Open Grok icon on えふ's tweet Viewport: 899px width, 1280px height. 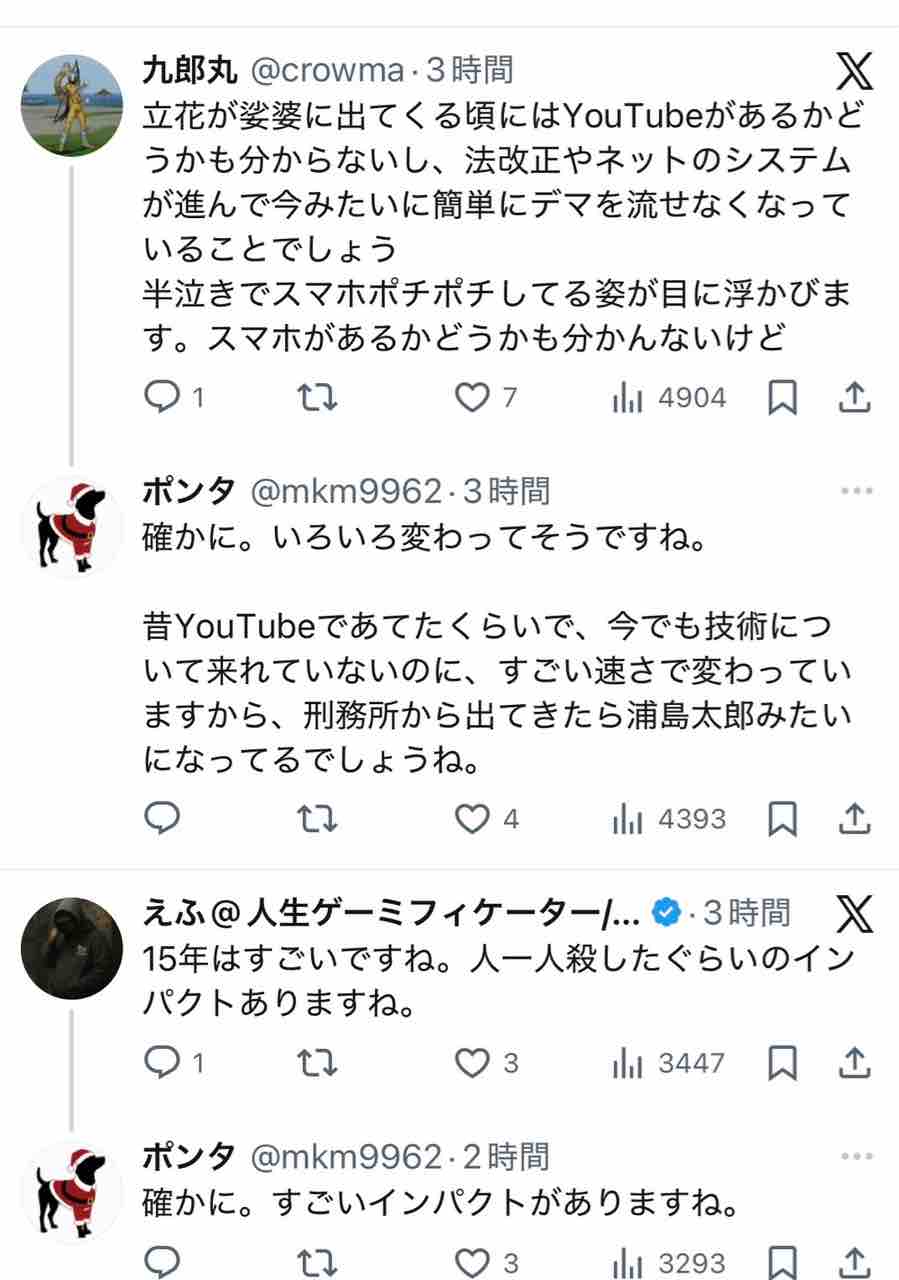(853, 914)
